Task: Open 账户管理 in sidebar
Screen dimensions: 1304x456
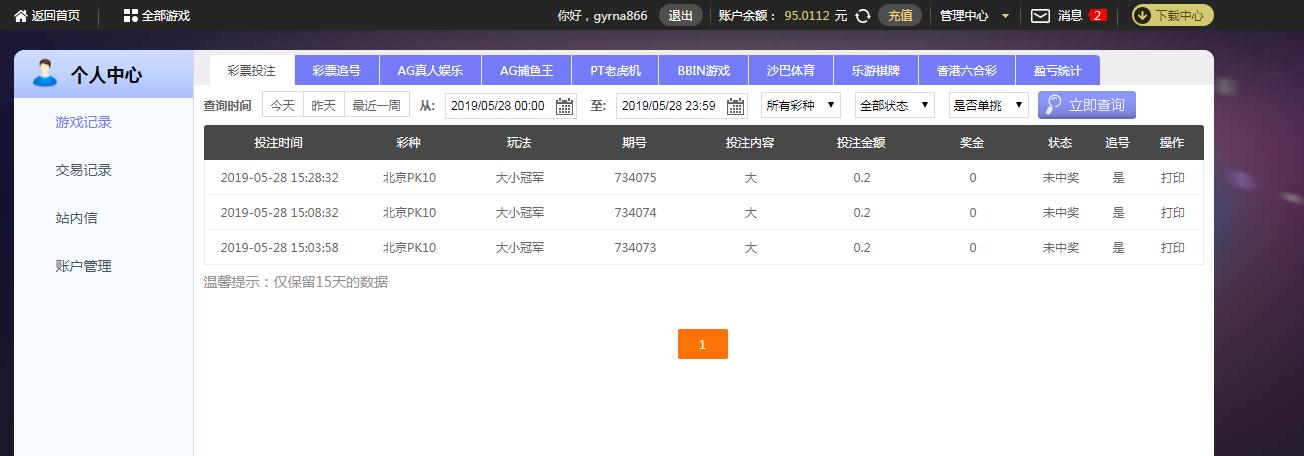Action: tap(84, 266)
